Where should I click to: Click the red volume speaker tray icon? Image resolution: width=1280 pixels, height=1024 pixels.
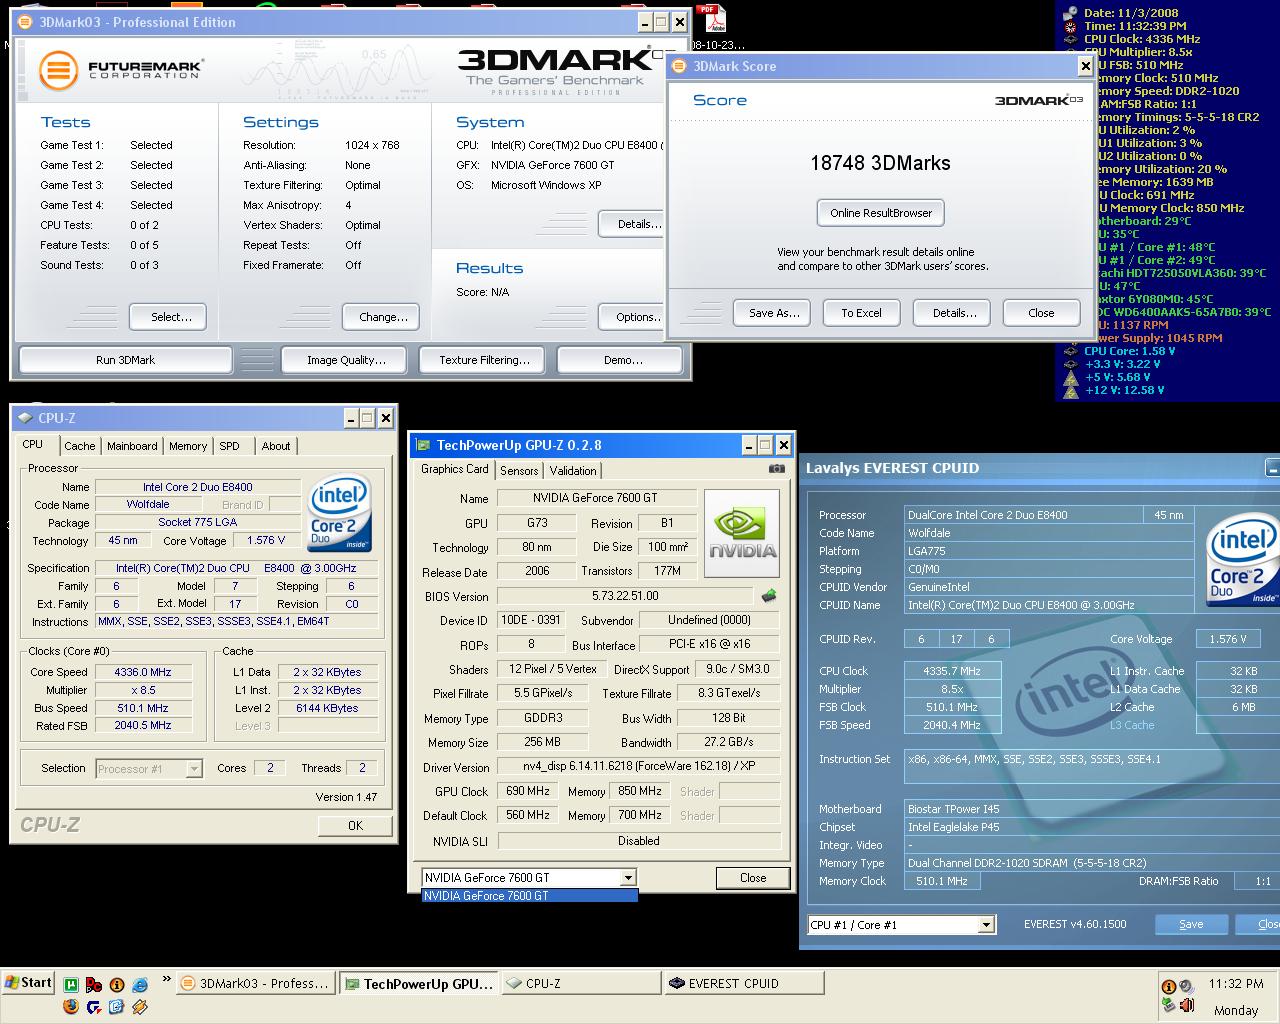[x=1186, y=1005]
